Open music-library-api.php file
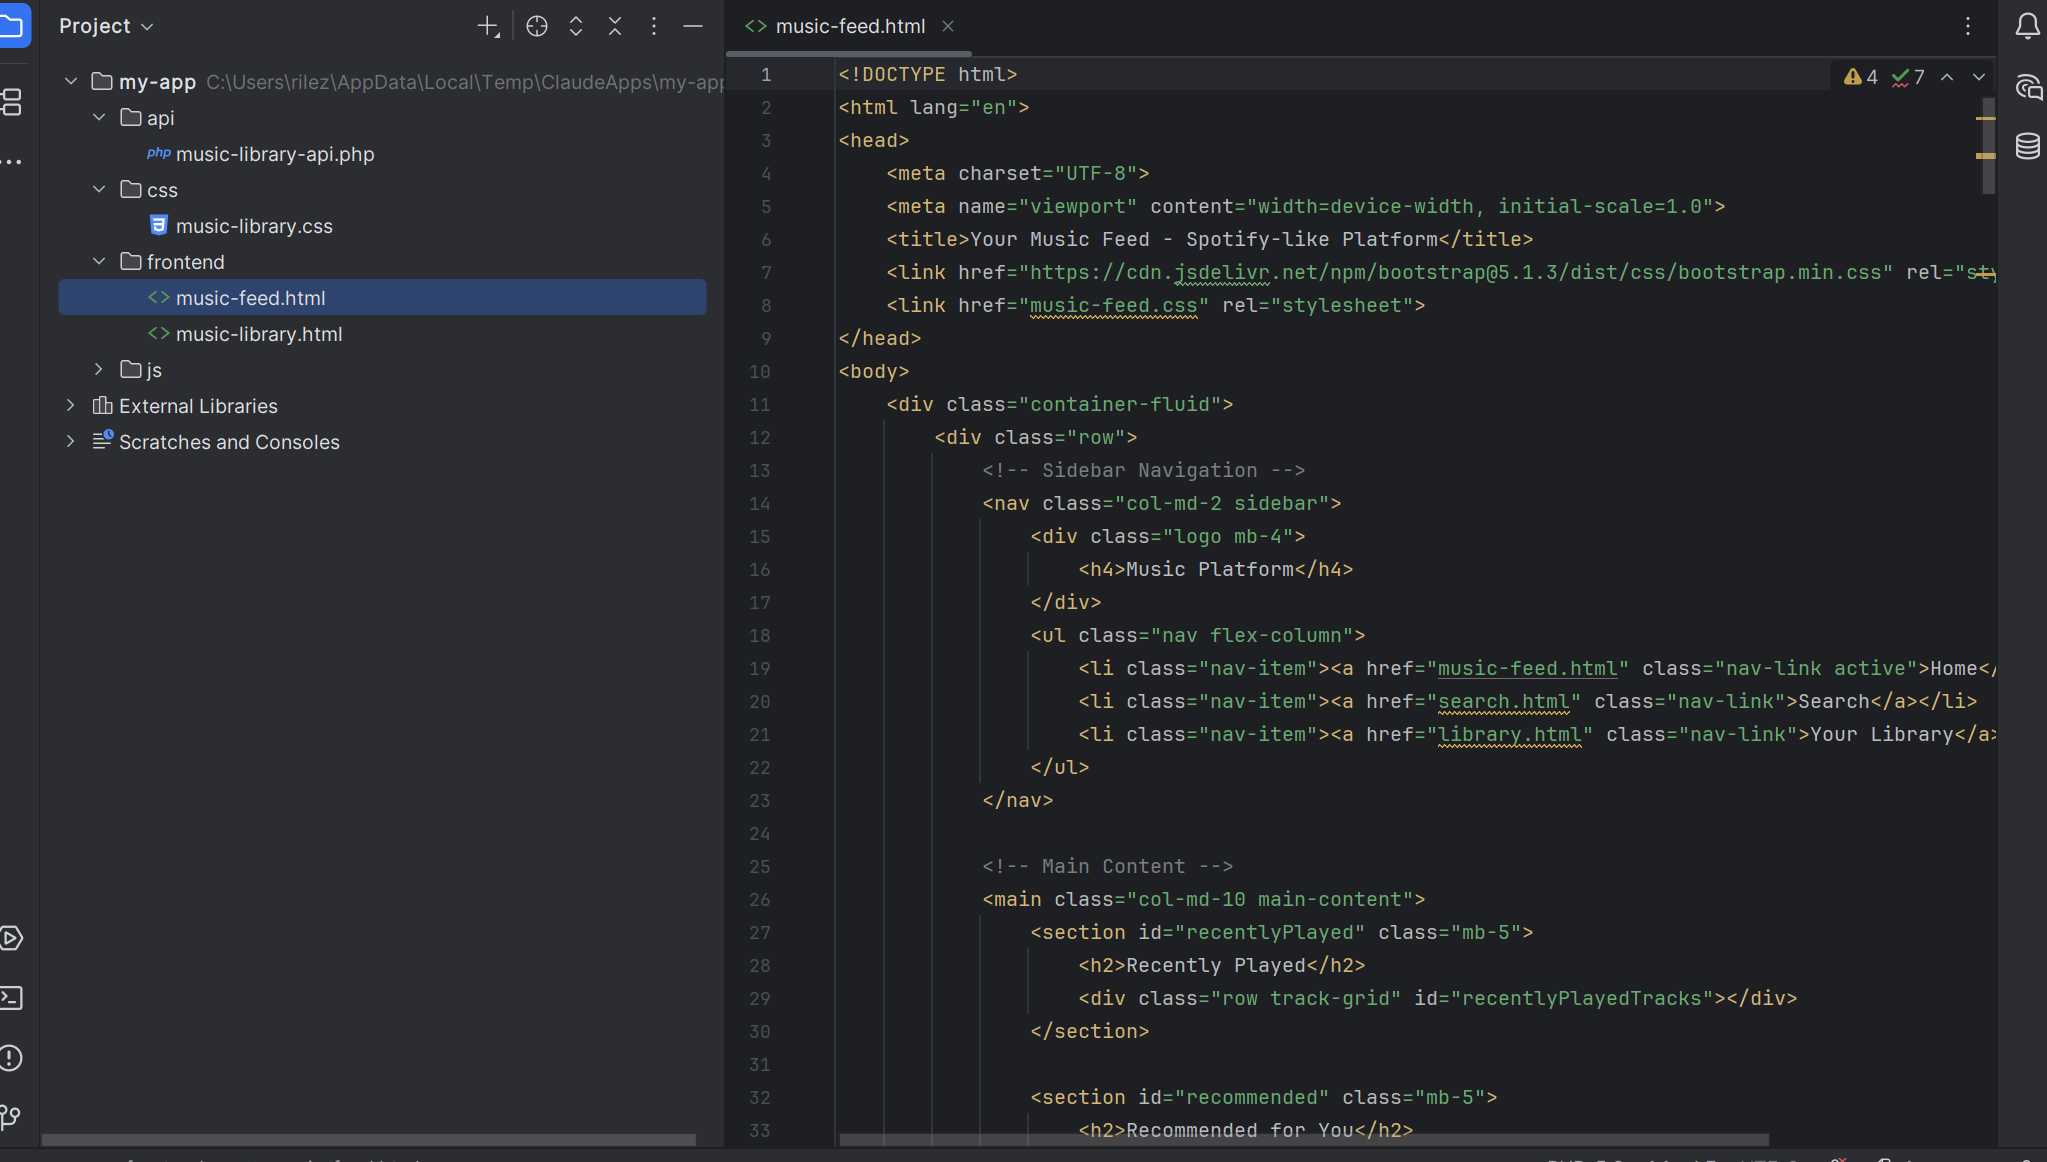The image size is (2047, 1162). [275, 154]
